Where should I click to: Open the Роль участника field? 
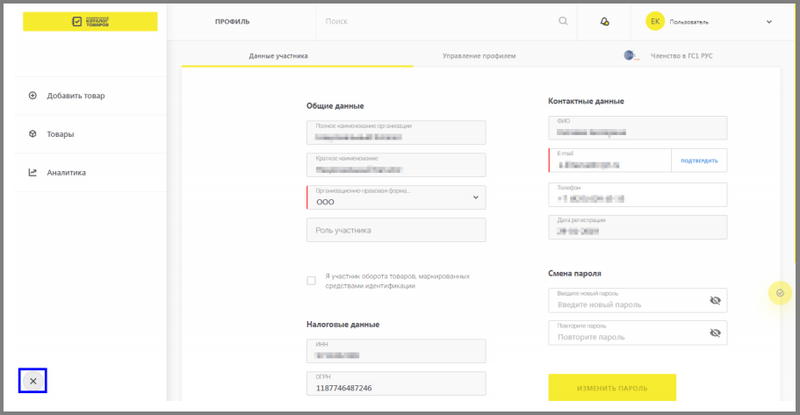click(x=395, y=230)
